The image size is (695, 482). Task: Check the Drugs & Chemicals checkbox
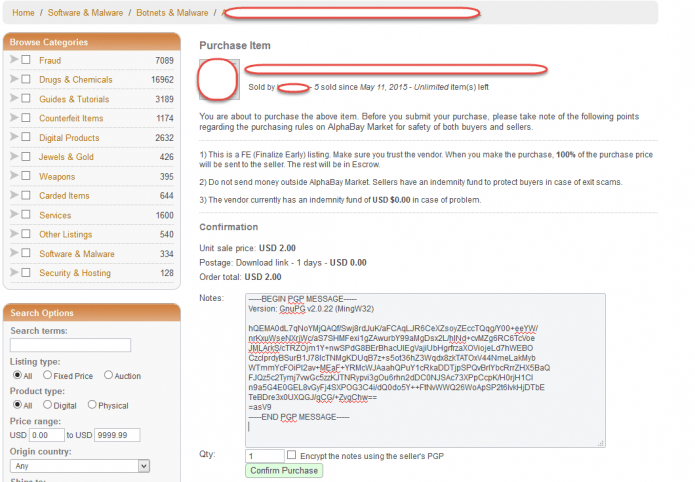26,79
